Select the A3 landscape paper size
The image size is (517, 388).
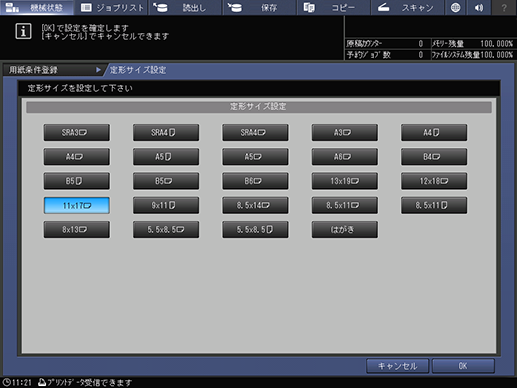(x=345, y=132)
